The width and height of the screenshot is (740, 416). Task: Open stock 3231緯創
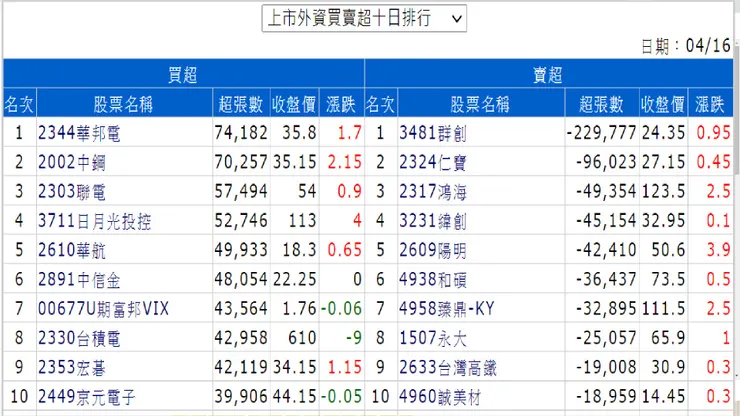[433, 221]
